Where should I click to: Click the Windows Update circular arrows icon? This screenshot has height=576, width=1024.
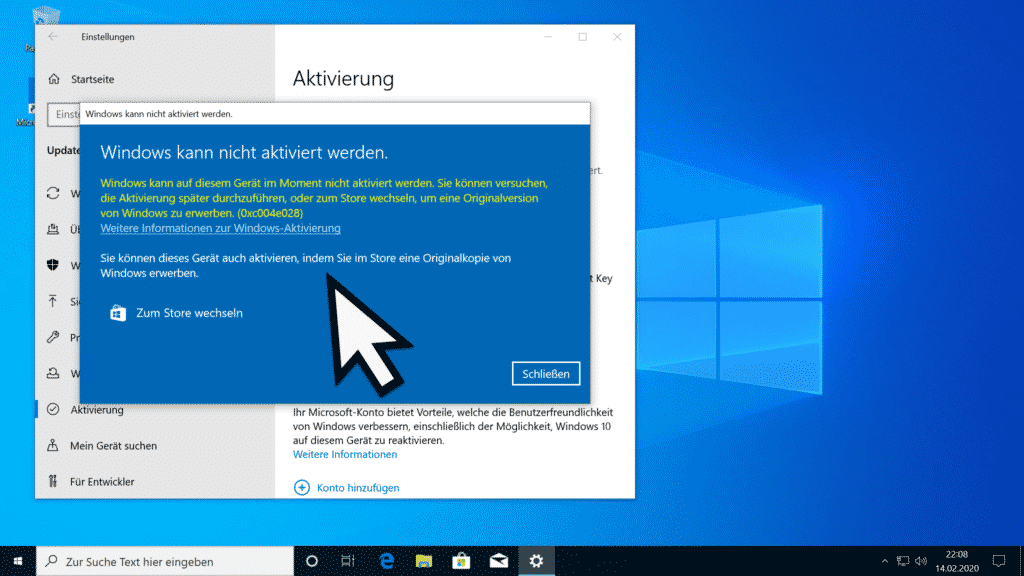pyautogui.click(x=53, y=193)
